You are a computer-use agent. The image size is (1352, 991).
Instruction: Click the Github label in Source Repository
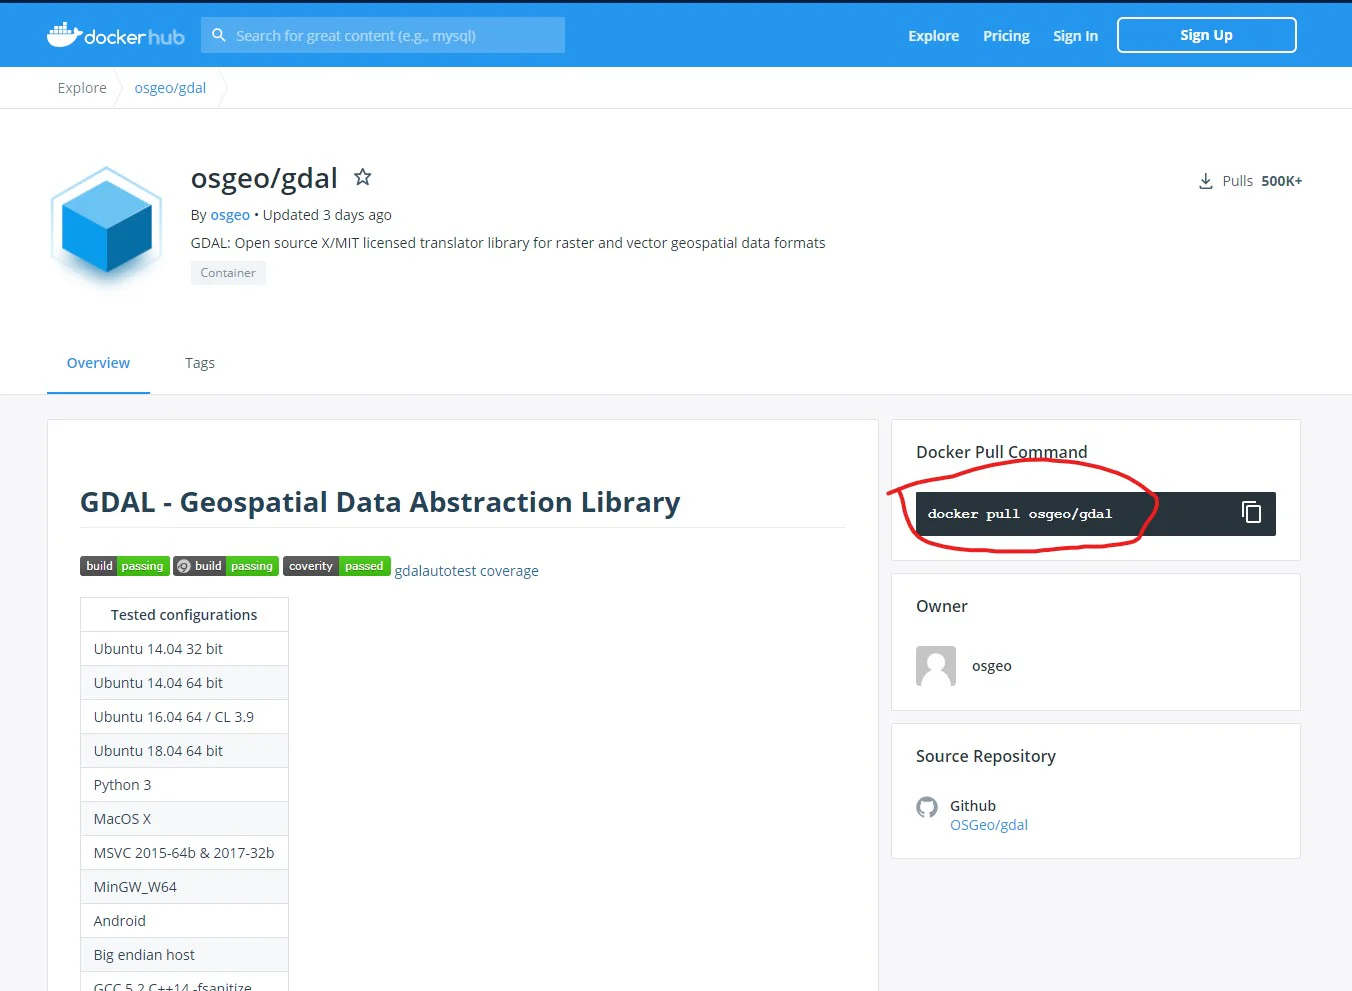(973, 806)
